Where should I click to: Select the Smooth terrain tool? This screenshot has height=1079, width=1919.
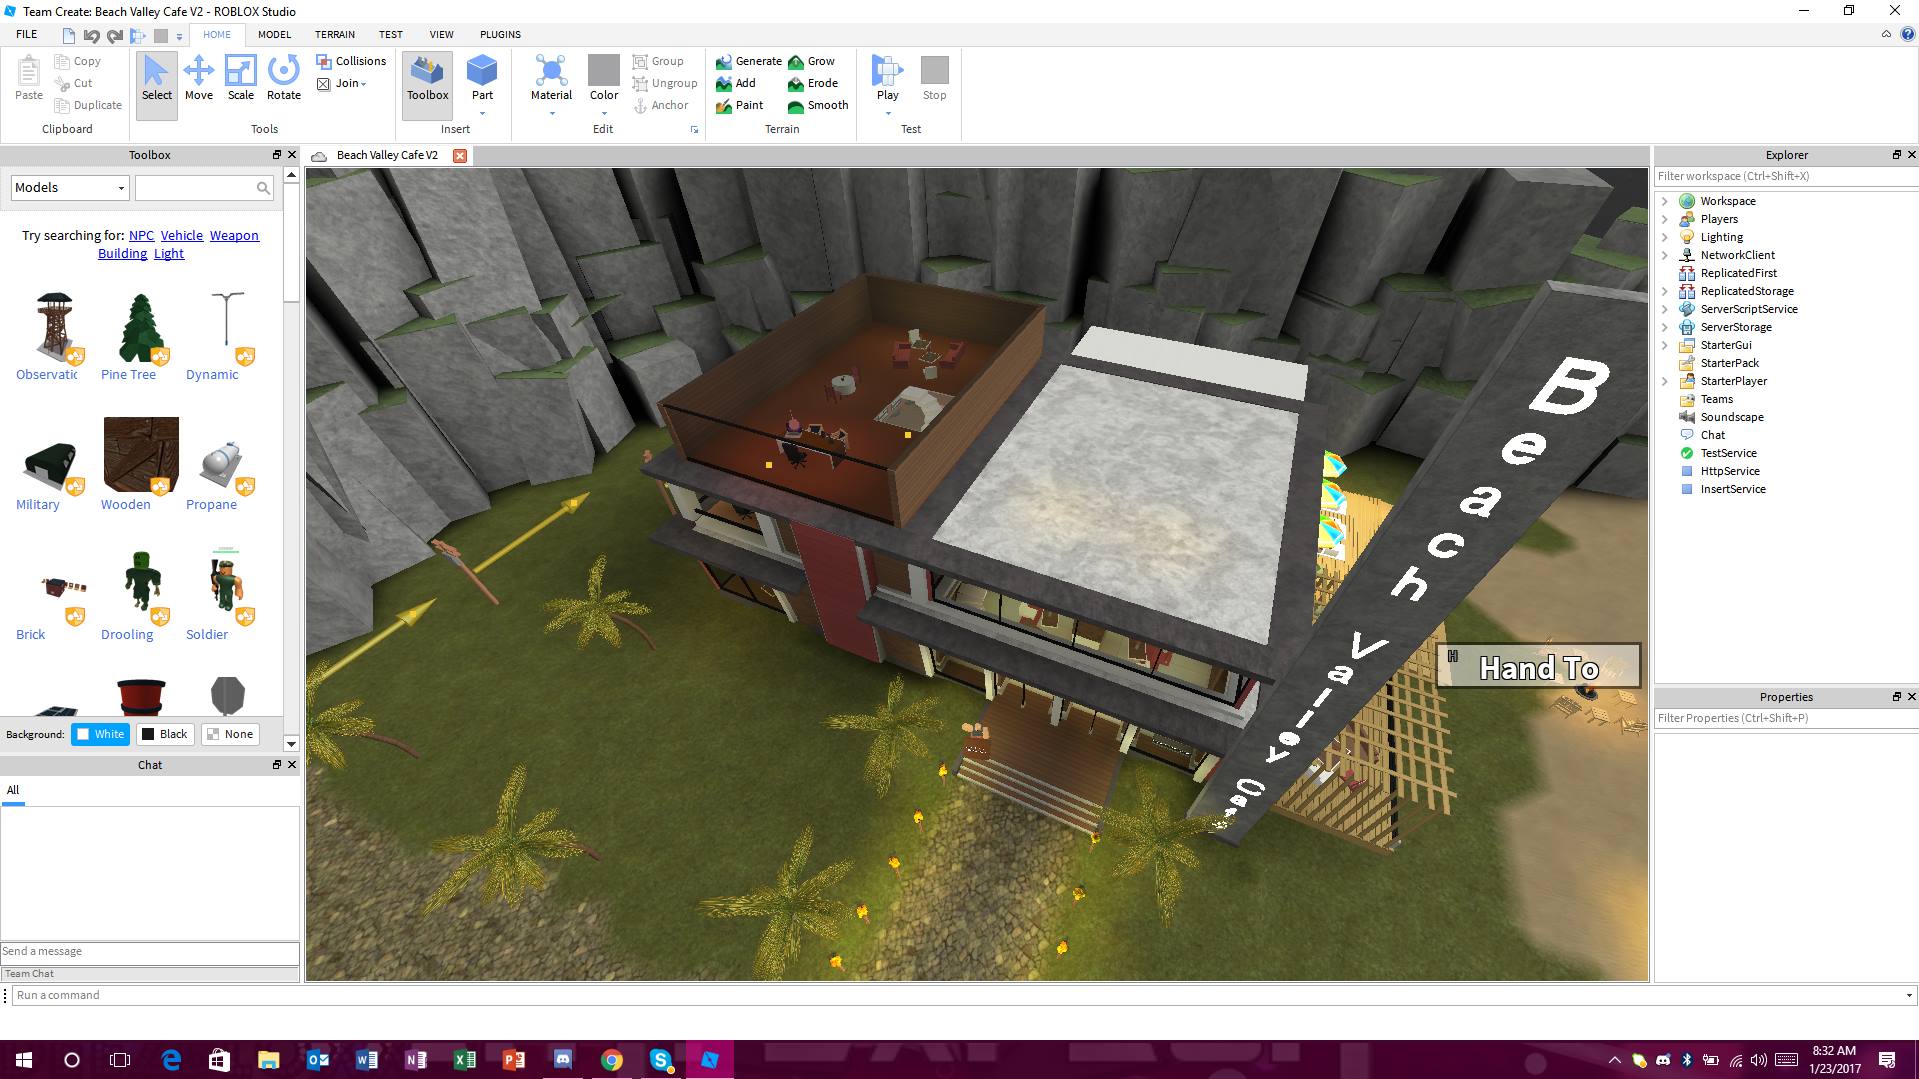click(x=818, y=105)
